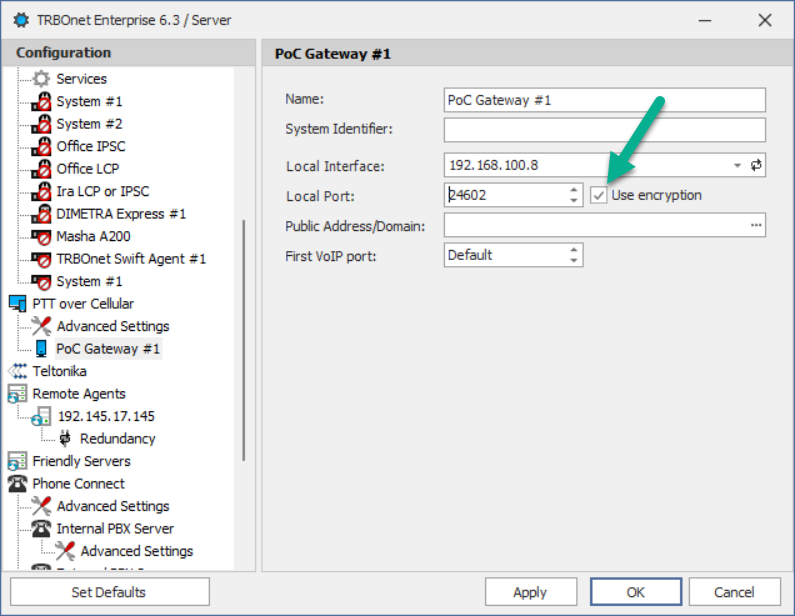Select PoC Gateway #1 tree item
This screenshot has height=616, width=795.
click(108, 349)
